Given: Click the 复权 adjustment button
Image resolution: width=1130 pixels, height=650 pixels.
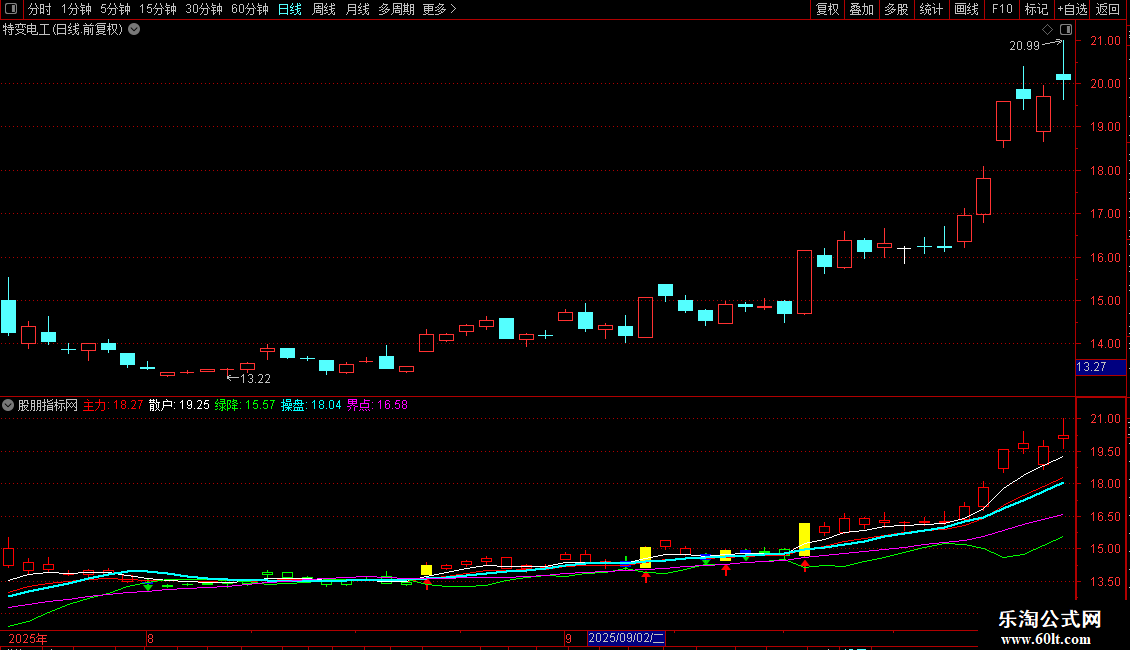Looking at the screenshot, I should tap(827, 9).
